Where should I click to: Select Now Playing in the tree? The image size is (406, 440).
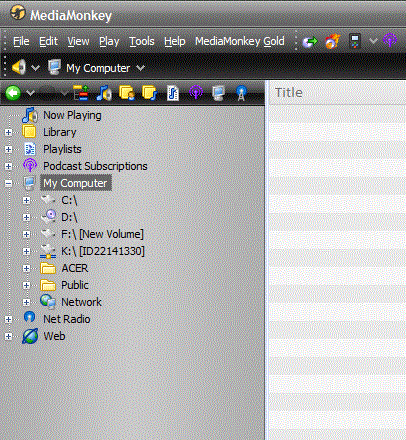72,115
